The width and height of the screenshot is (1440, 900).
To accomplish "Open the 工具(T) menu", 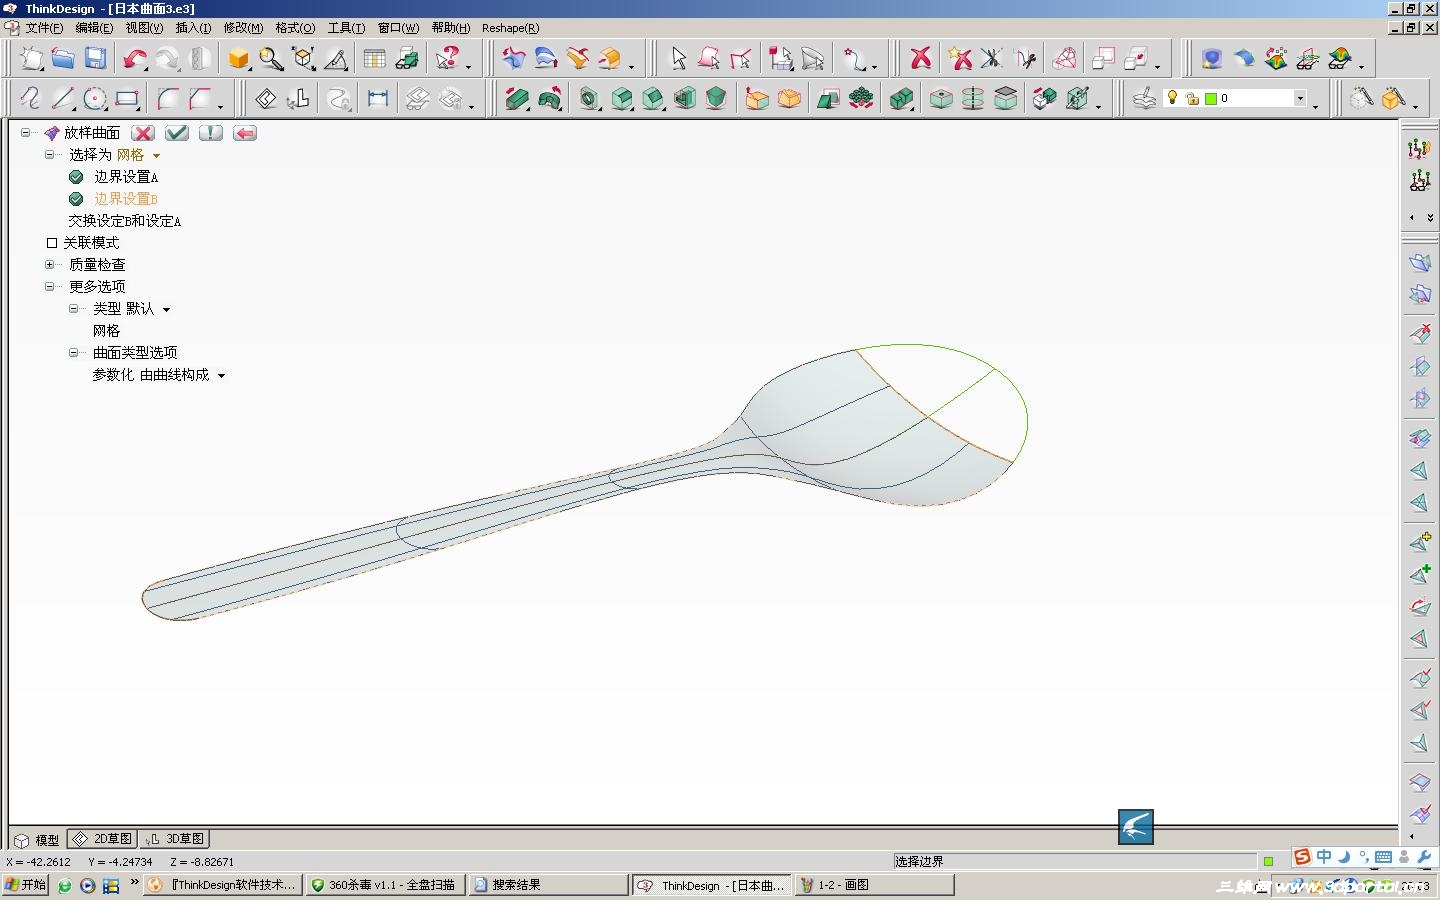I will (x=346, y=28).
